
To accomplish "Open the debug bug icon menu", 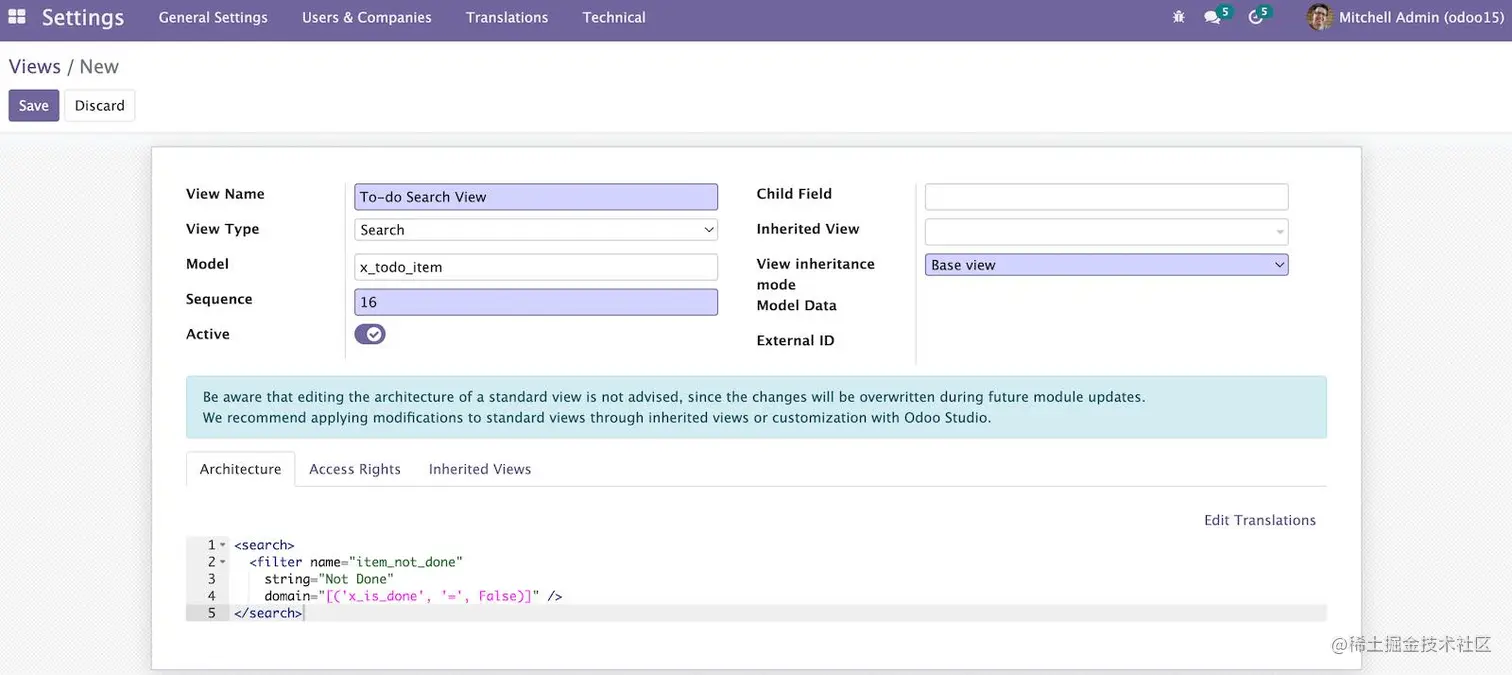I will (x=1178, y=17).
